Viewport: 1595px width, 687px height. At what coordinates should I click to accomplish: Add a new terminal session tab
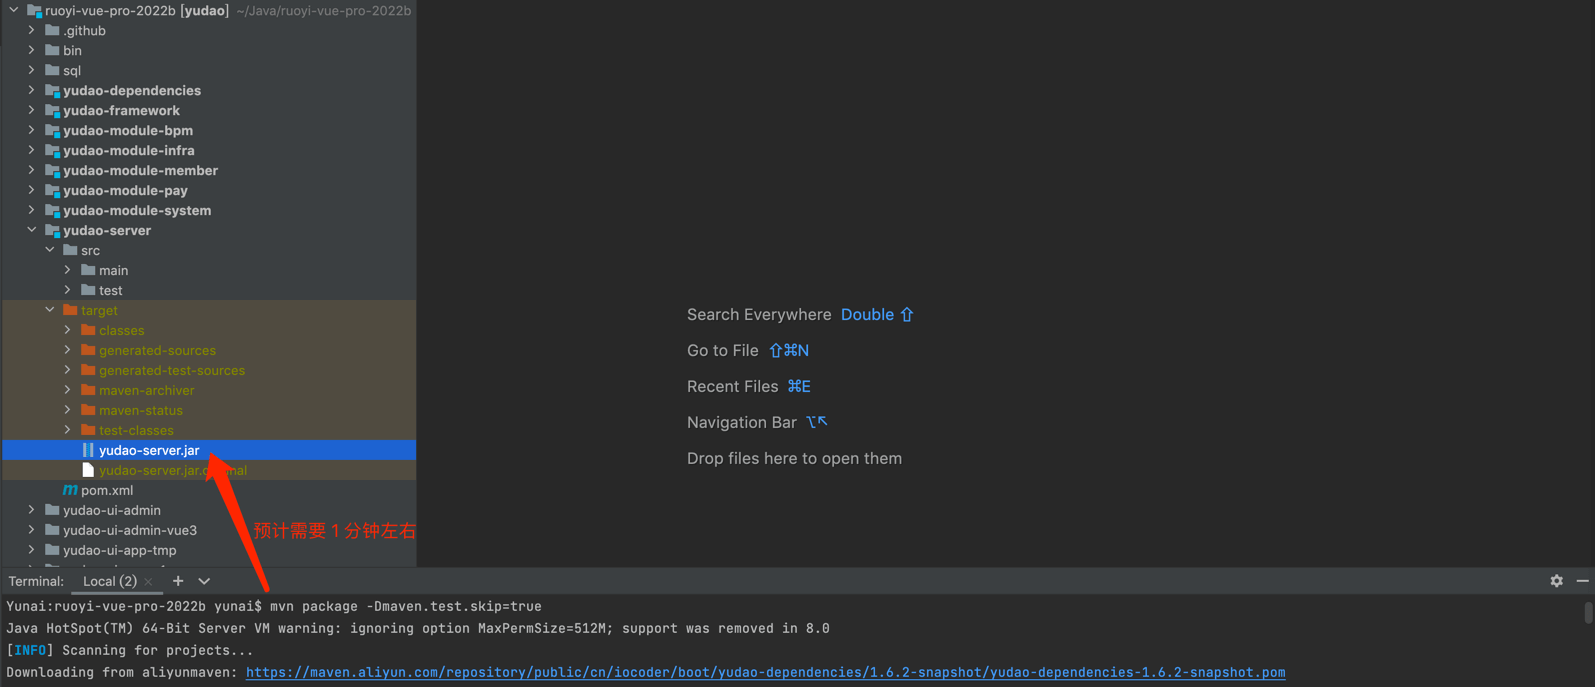click(x=178, y=581)
